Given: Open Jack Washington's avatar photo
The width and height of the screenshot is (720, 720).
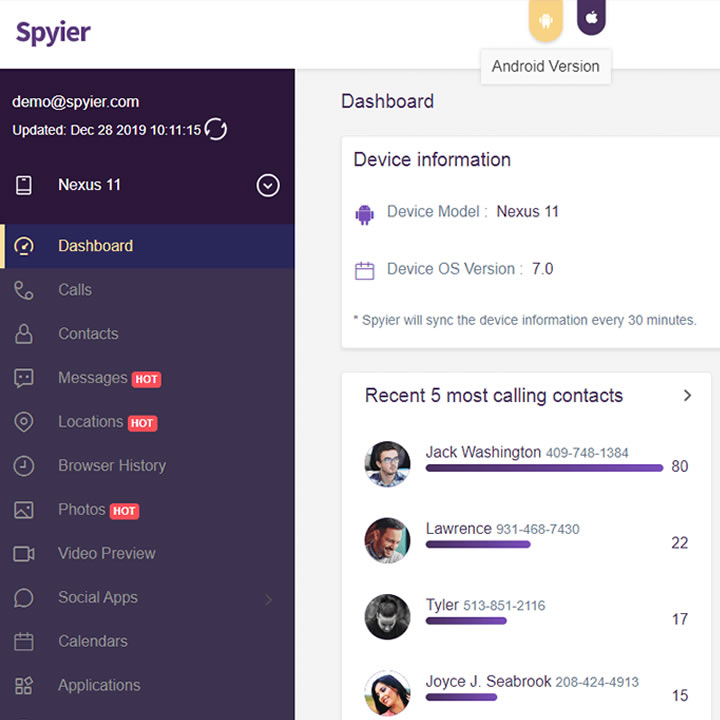Looking at the screenshot, I should click(x=388, y=464).
